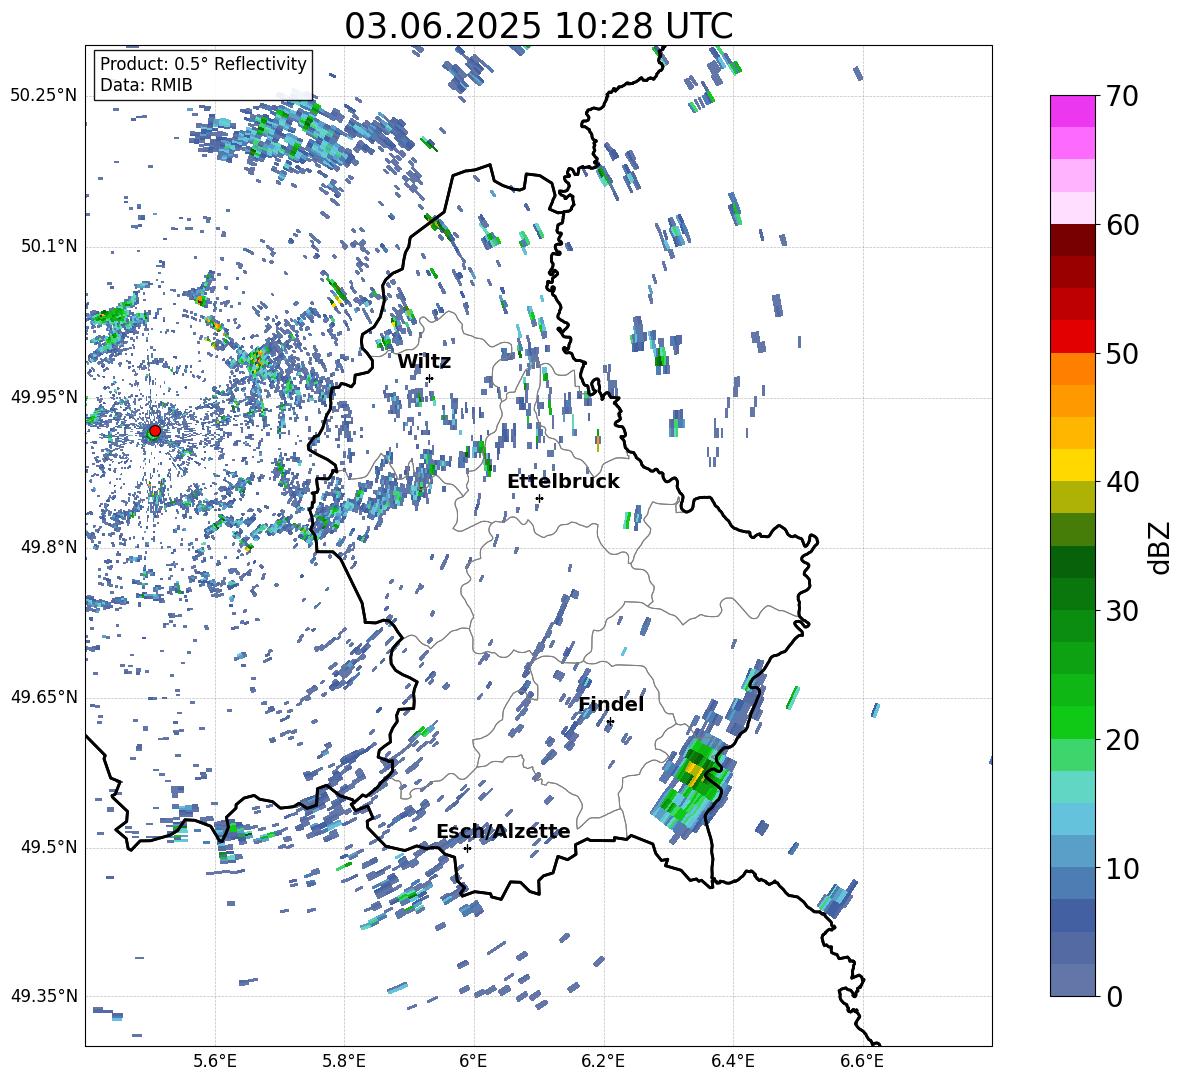Click the Wiltz city label

(x=424, y=362)
